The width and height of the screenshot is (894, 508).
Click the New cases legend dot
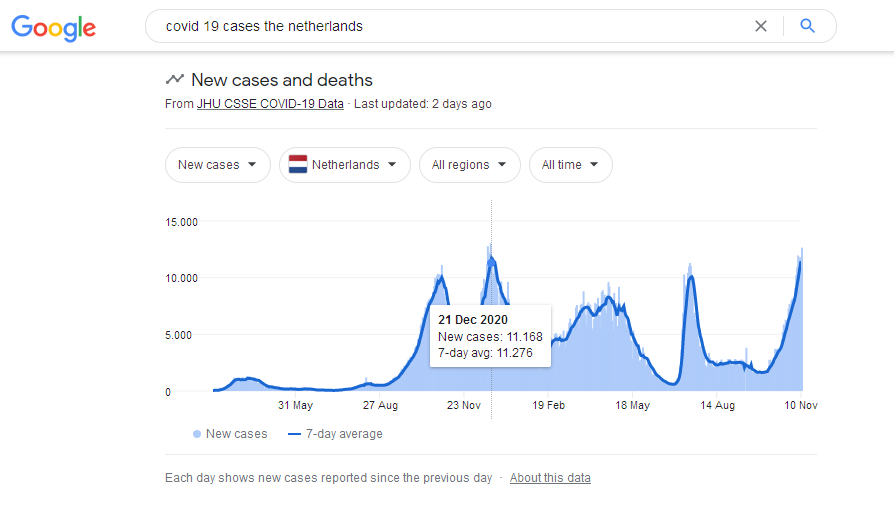coord(197,434)
